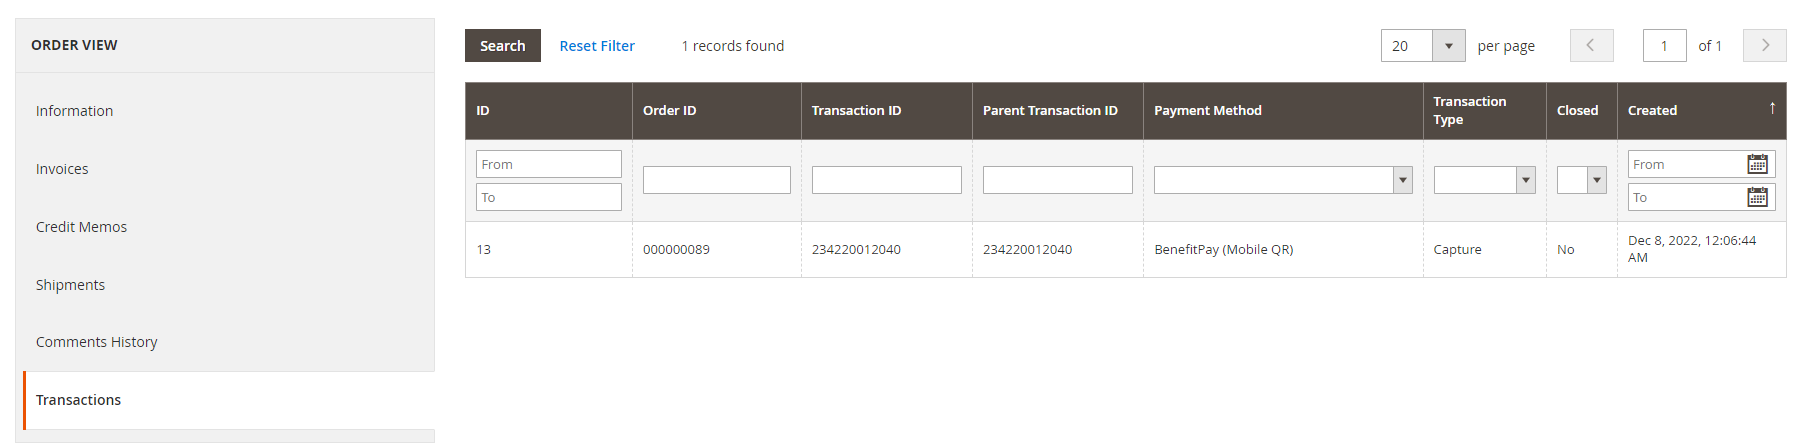Focus the Order ID filter field
1811x443 pixels.
[716, 180]
